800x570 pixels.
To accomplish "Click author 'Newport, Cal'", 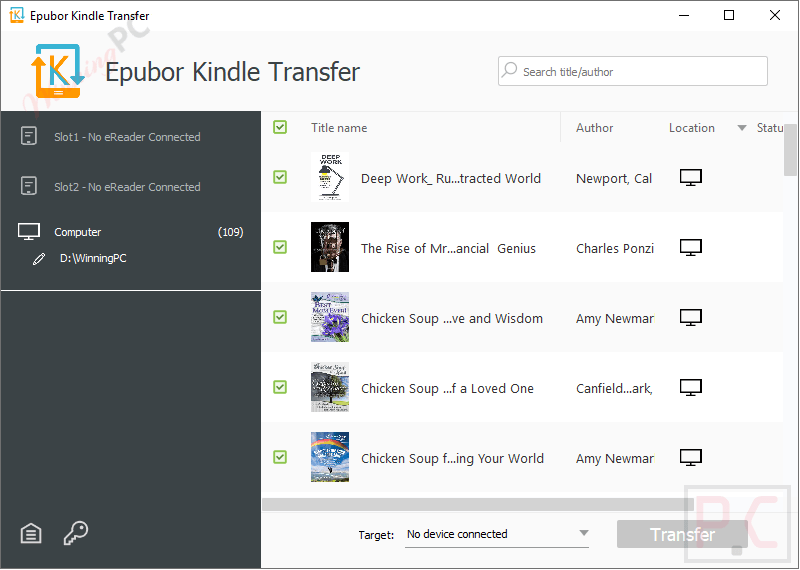I will click(614, 179).
